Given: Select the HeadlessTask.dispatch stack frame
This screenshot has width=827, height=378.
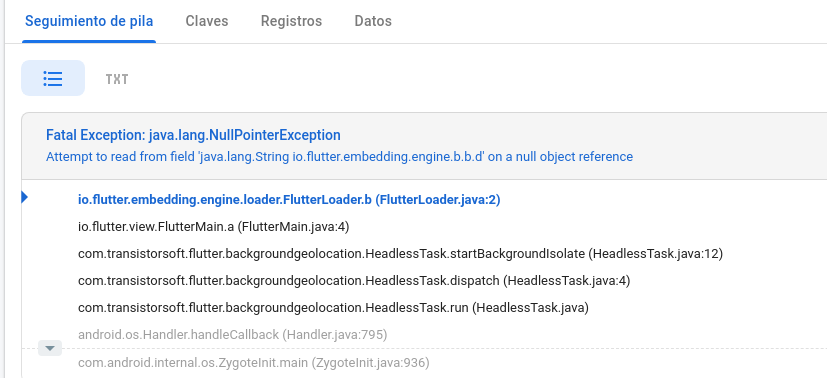Looking at the screenshot, I should coord(354,280).
